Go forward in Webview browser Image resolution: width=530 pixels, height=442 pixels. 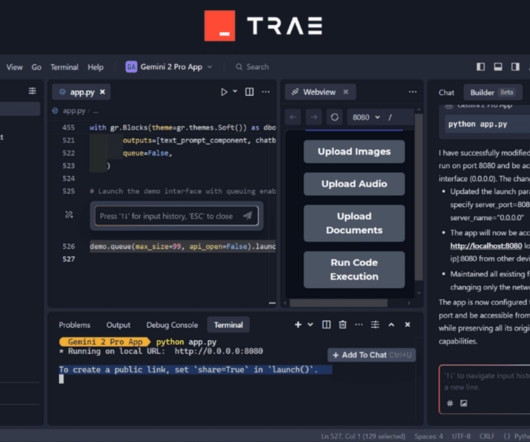(x=314, y=117)
